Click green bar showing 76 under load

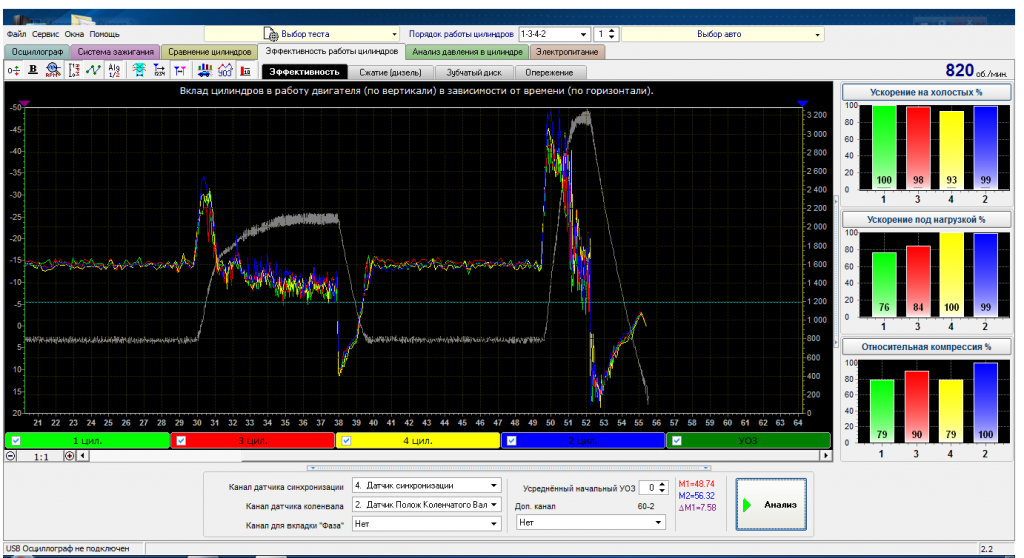[x=884, y=285]
